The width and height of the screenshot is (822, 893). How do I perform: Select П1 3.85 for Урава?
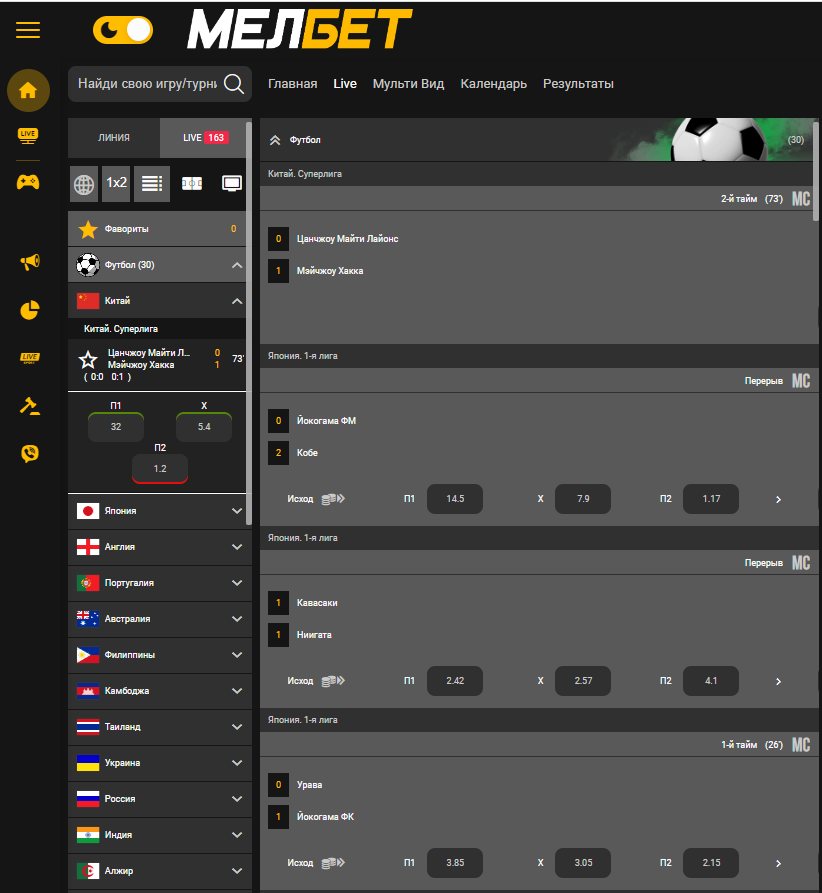click(x=455, y=863)
